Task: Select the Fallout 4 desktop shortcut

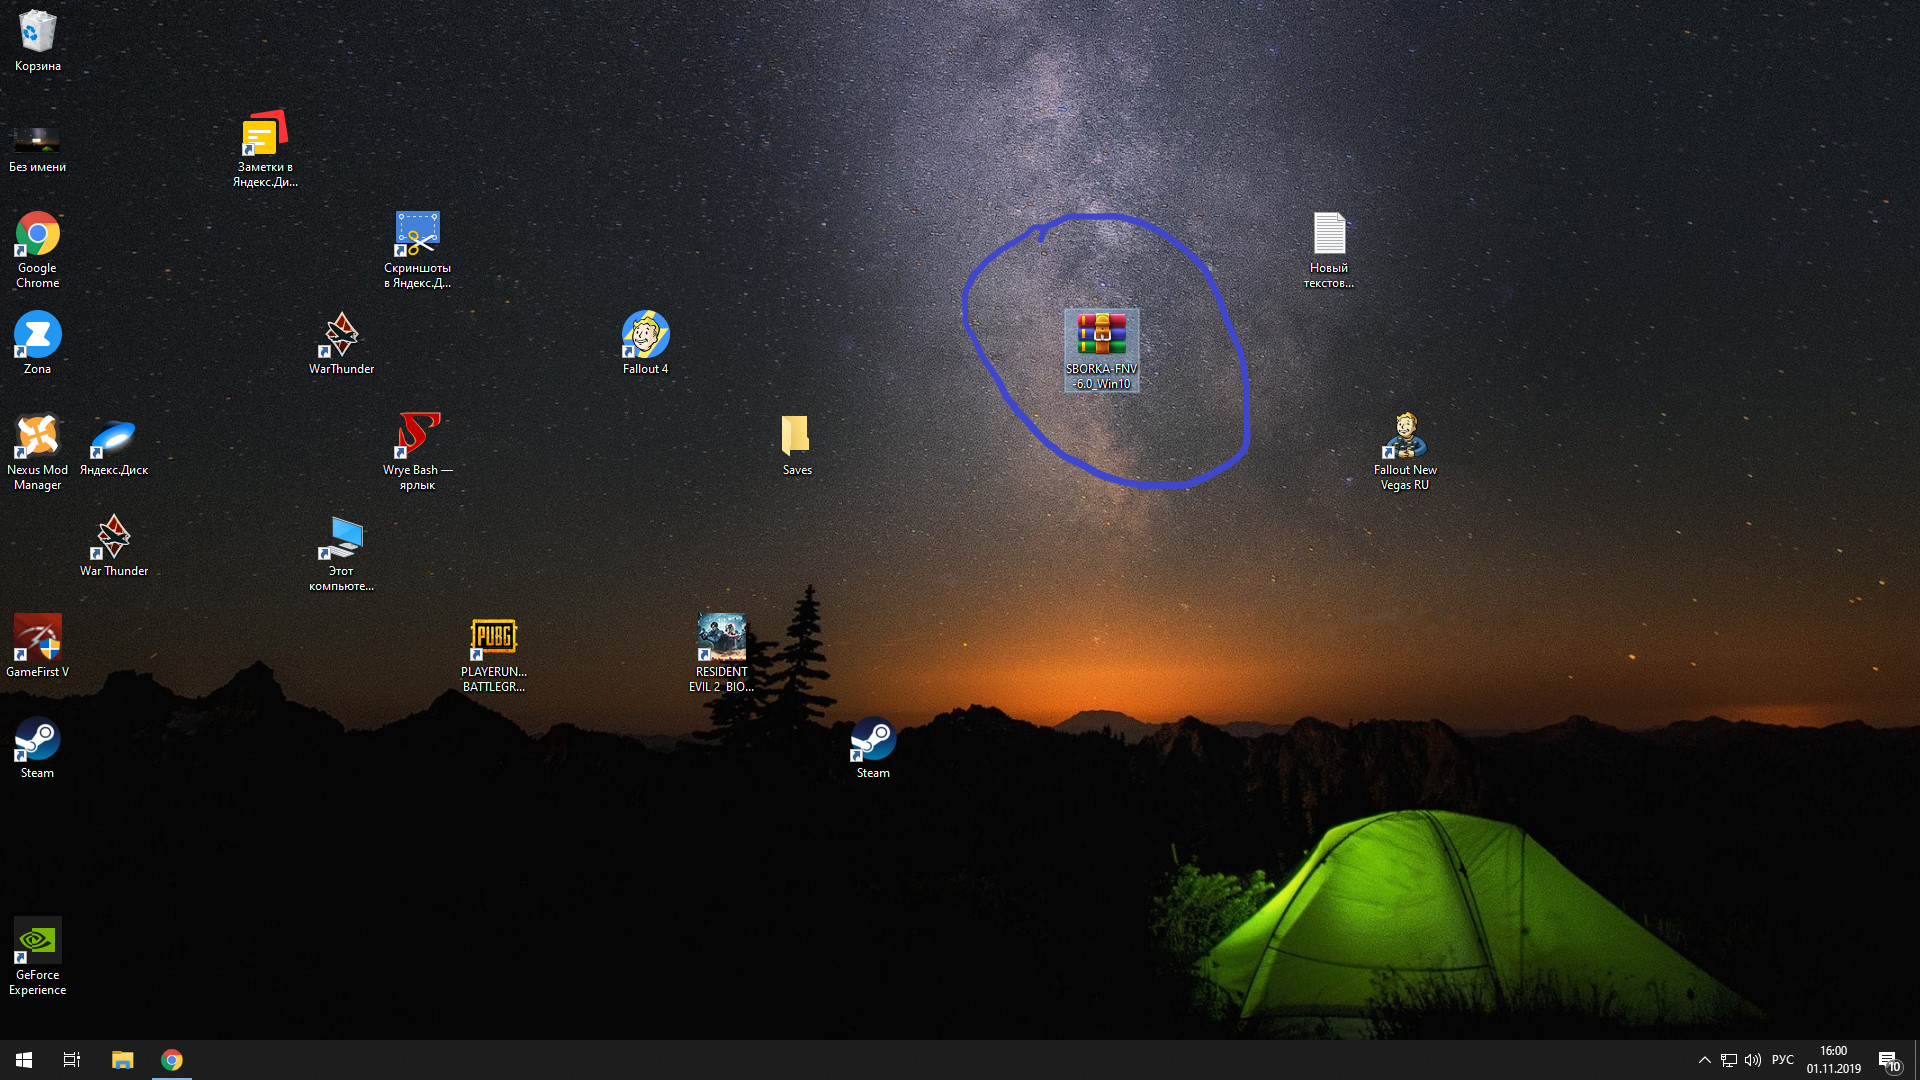Action: click(x=645, y=336)
